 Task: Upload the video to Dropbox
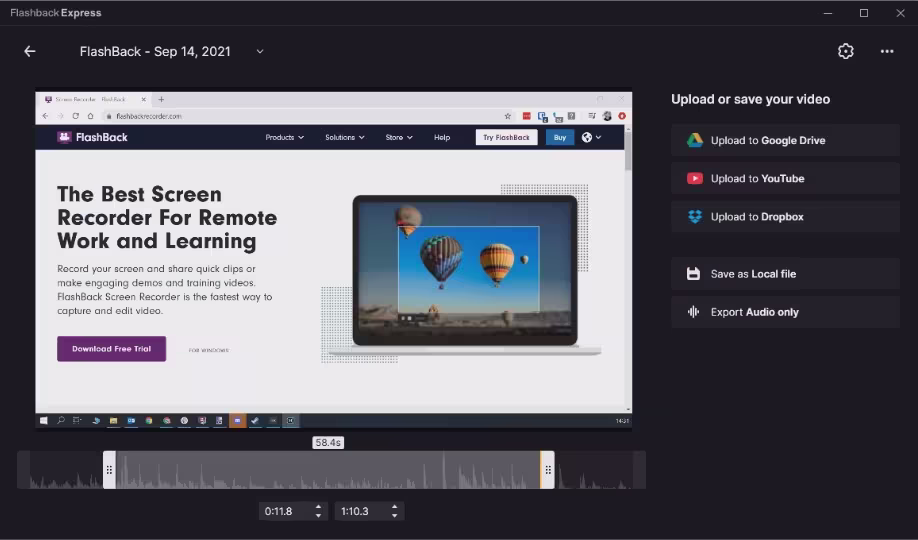tap(785, 217)
